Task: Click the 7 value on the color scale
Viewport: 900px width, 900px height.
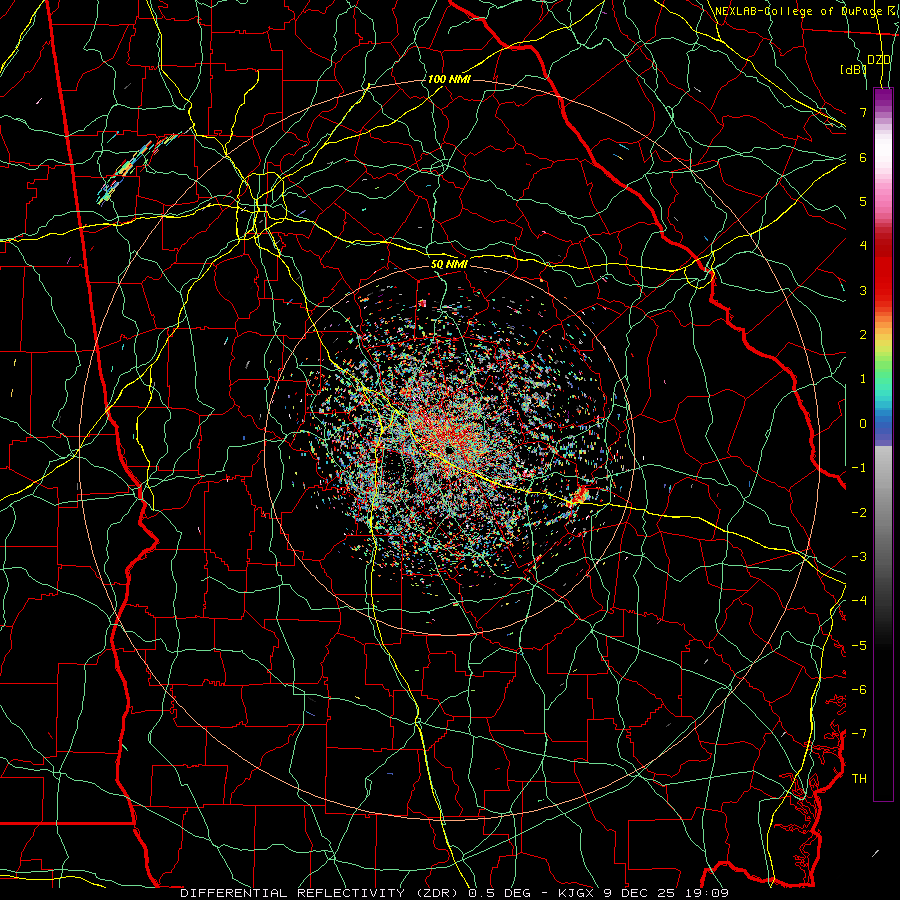Action: tap(863, 112)
